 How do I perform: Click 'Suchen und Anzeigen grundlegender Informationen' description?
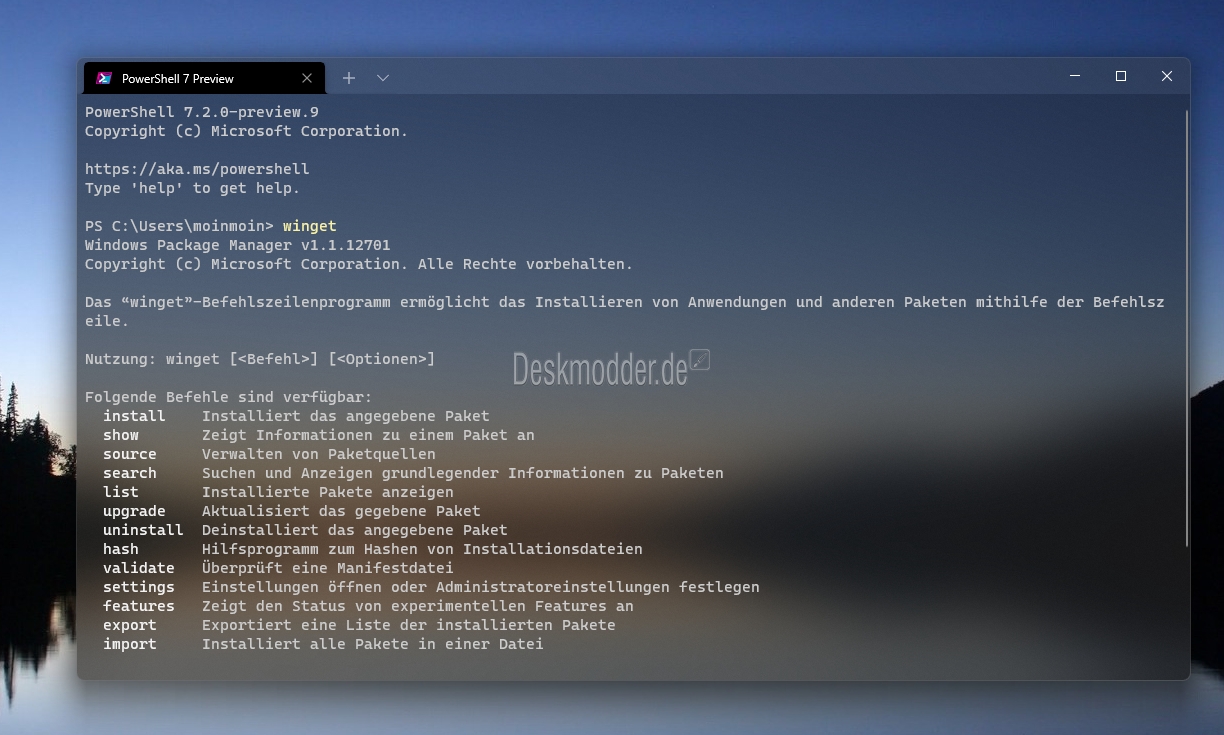463,473
